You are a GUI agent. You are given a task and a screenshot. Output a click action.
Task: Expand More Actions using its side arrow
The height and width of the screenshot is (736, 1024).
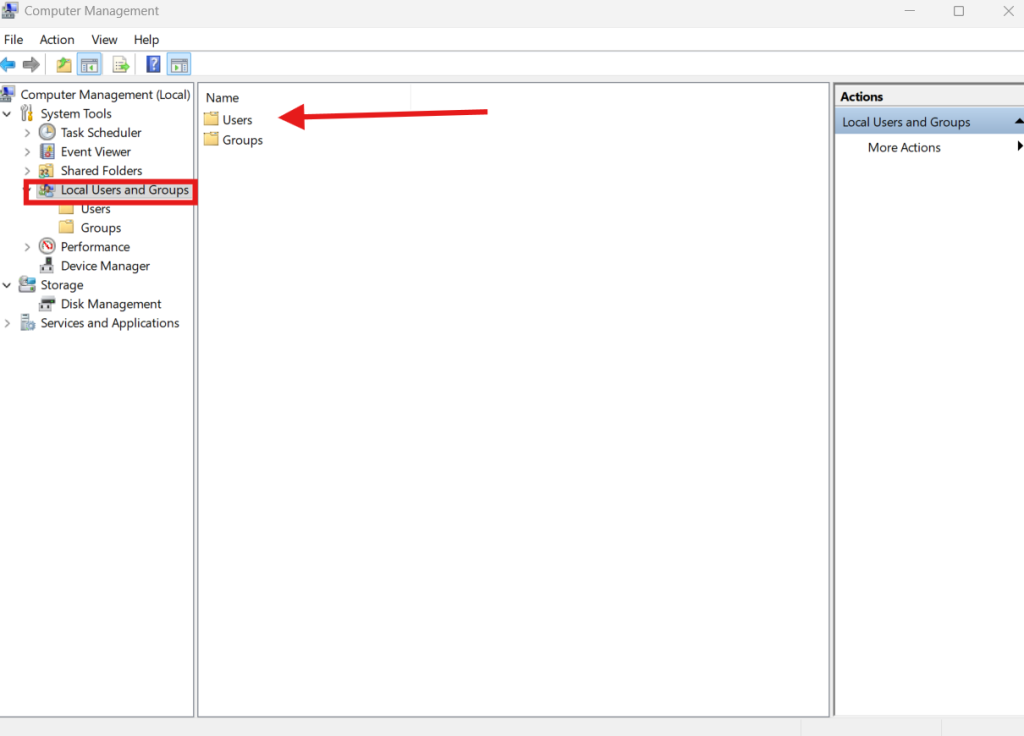click(x=1019, y=146)
